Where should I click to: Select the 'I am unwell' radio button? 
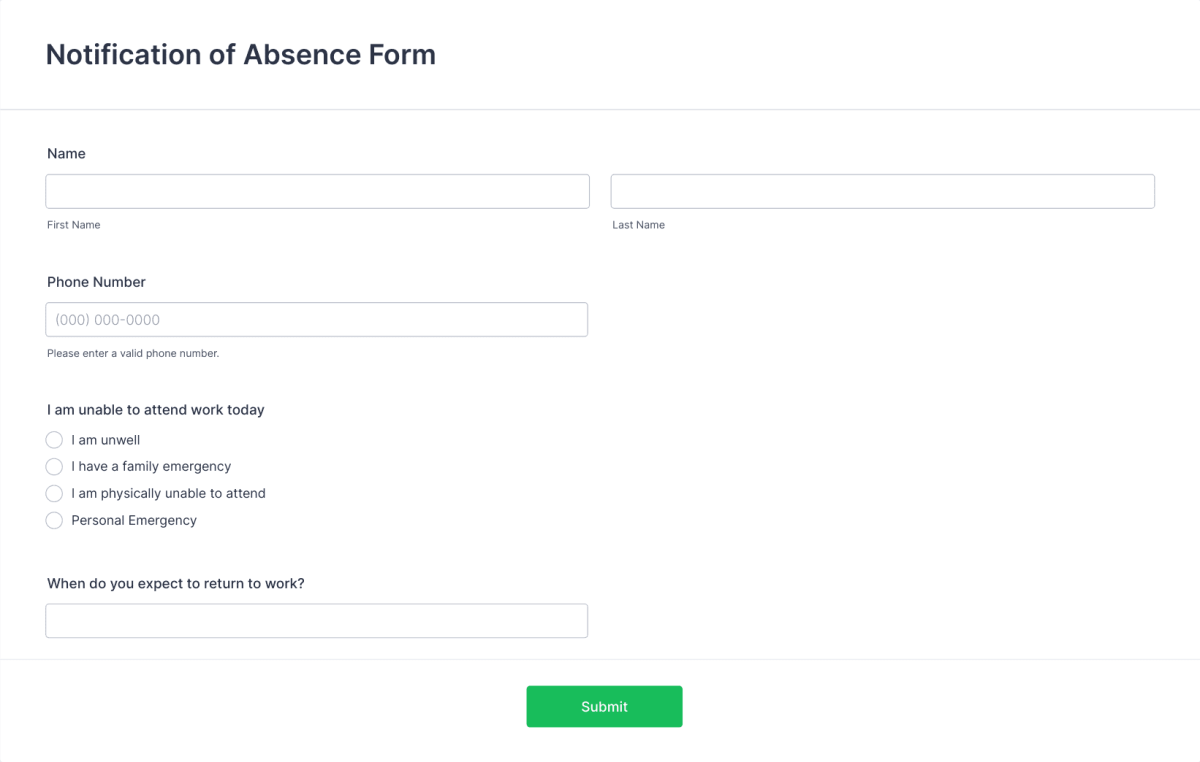pos(54,440)
